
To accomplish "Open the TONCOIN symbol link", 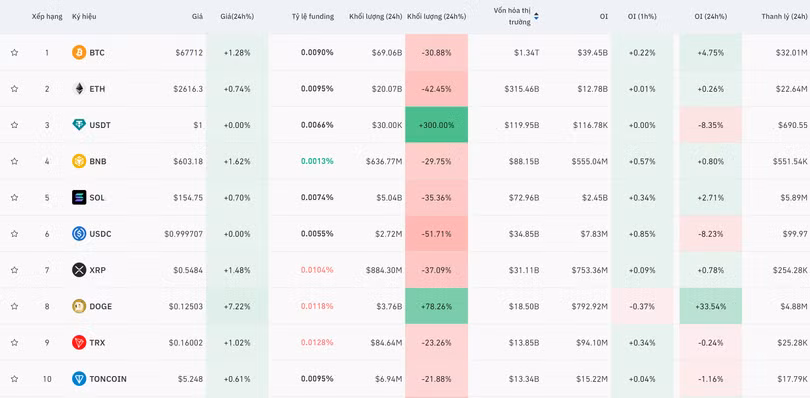I will 108,379.
